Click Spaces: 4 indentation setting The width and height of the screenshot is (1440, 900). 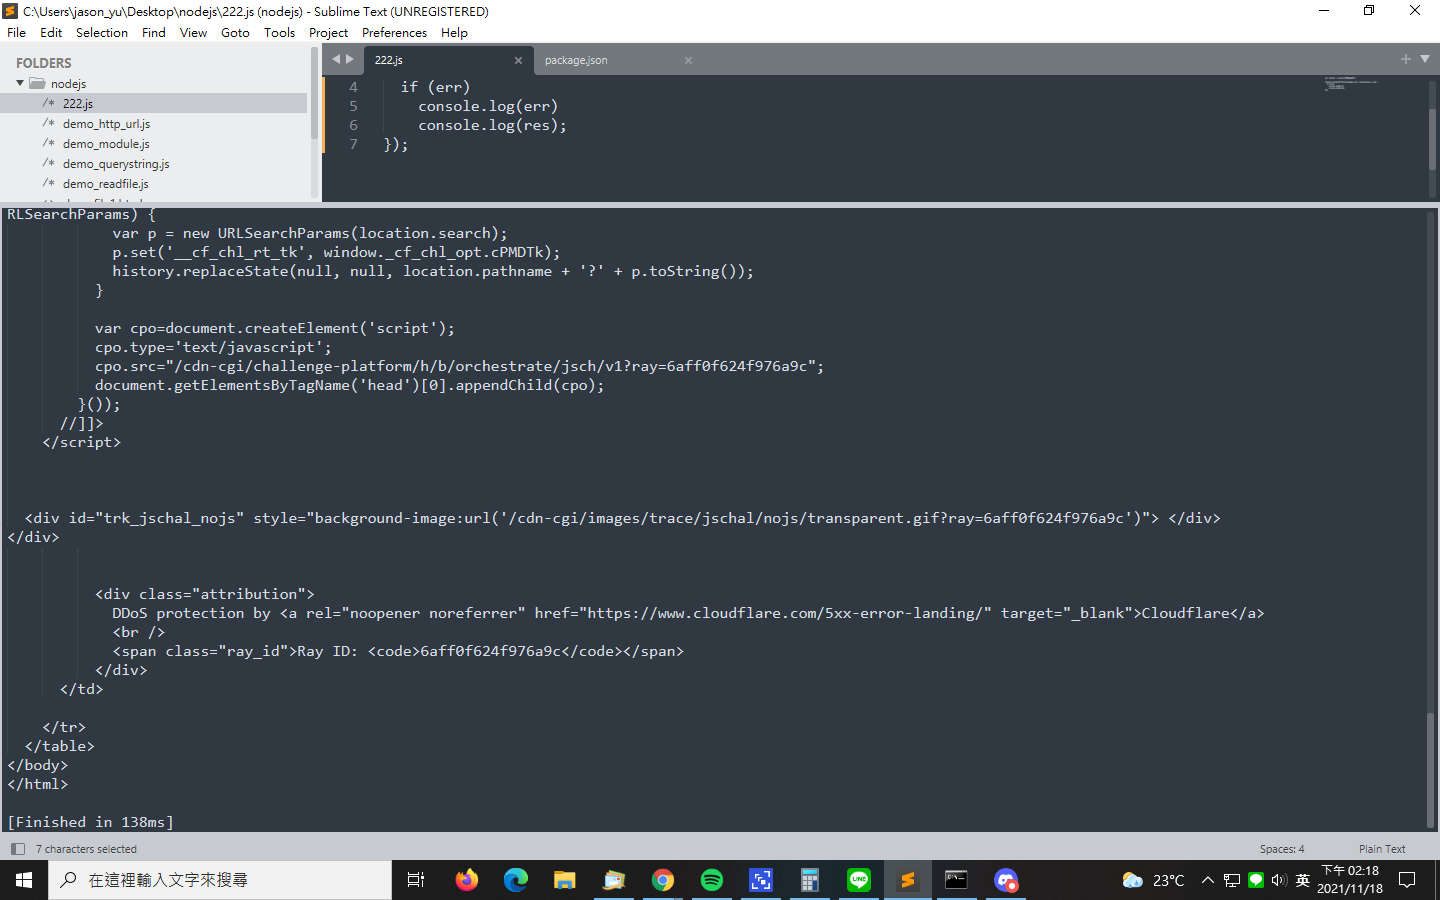tap(1281, 848)
